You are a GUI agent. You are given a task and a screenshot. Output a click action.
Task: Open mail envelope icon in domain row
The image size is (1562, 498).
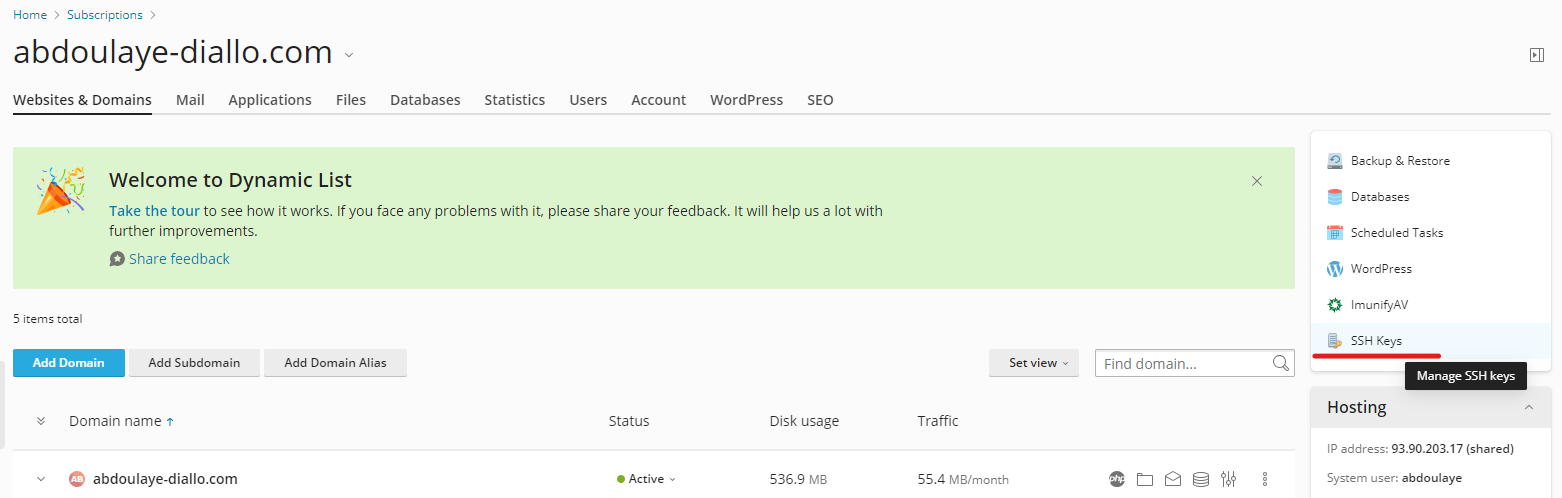click(1173, 479)
